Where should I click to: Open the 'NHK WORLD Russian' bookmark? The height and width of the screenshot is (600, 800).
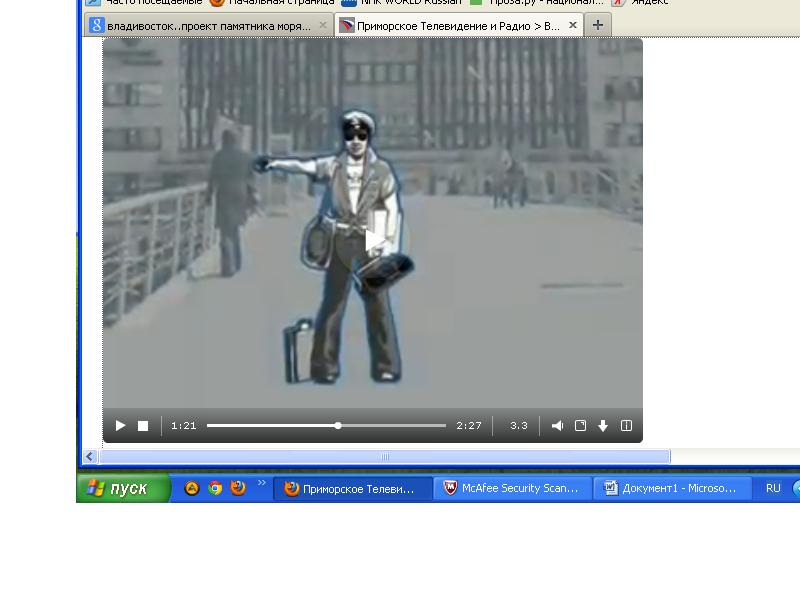pyautogui.click(x=401, y=3)
